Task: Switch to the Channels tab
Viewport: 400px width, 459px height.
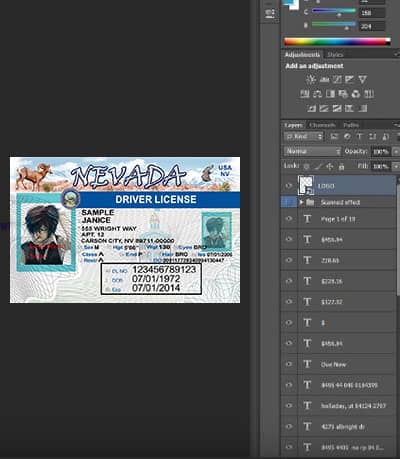Action: point(322,125)
